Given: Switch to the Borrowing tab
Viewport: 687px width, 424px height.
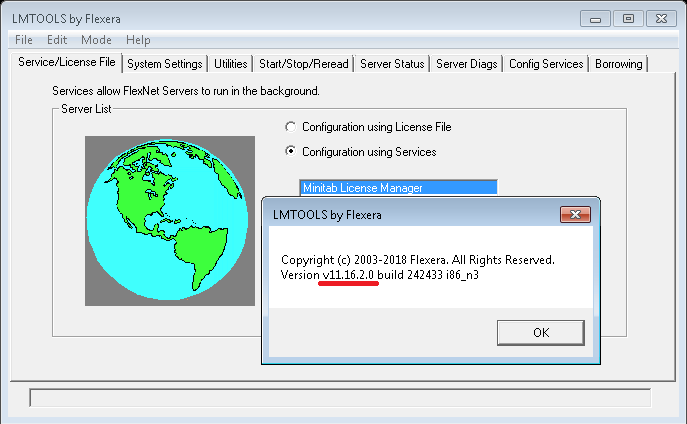Looking at the screenshot, I should (x=618, y=64).
